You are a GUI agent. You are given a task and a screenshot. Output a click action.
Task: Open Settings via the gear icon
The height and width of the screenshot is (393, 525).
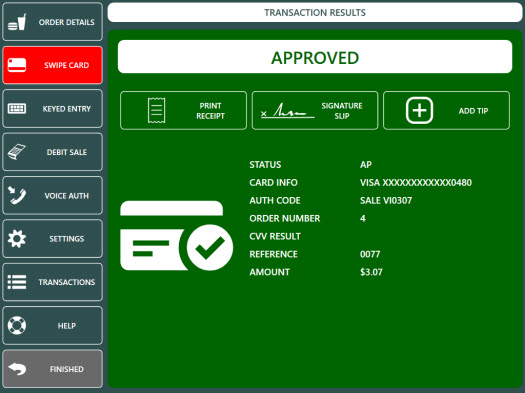pos(17,239)
